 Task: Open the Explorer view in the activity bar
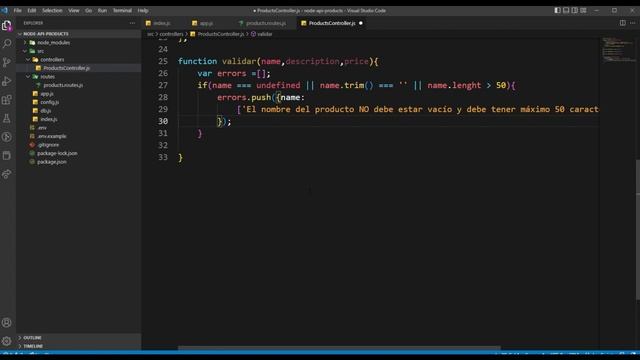coord(7,26)
